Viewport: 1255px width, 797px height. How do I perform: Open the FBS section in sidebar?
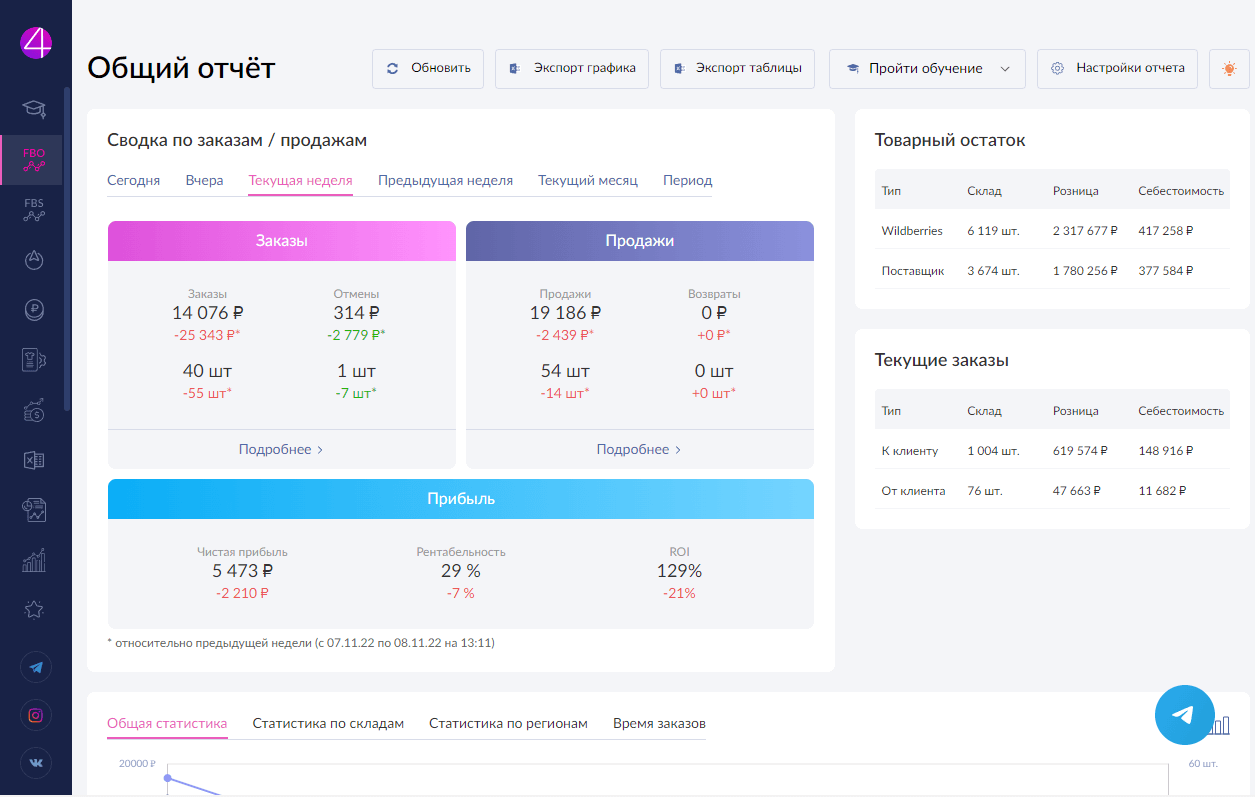pos(35,209)
